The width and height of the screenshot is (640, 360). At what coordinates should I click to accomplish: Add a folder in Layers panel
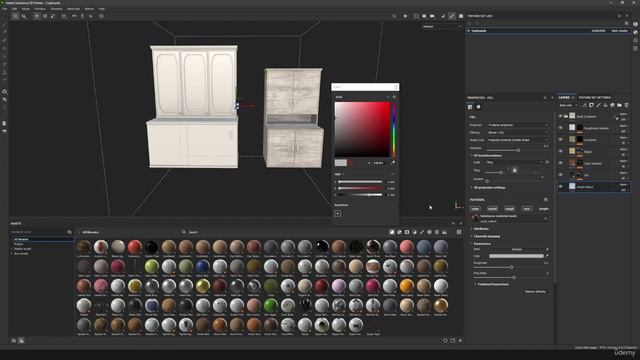click(x=619, y=105)
